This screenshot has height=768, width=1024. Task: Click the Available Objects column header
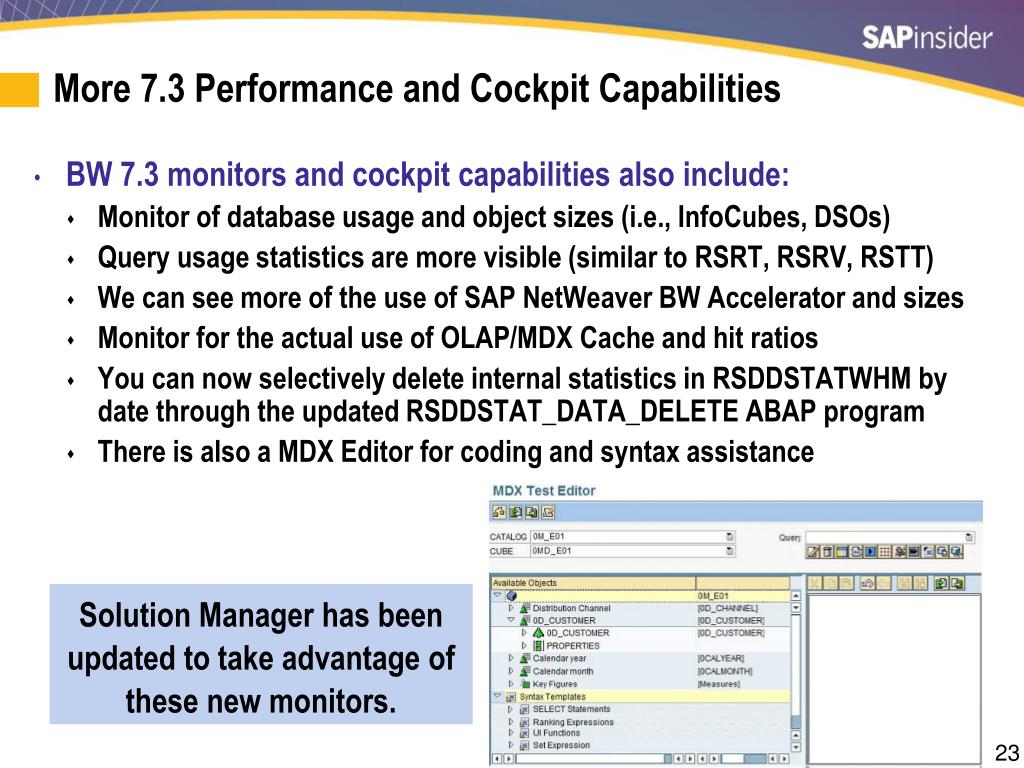[x=594, y=583]
